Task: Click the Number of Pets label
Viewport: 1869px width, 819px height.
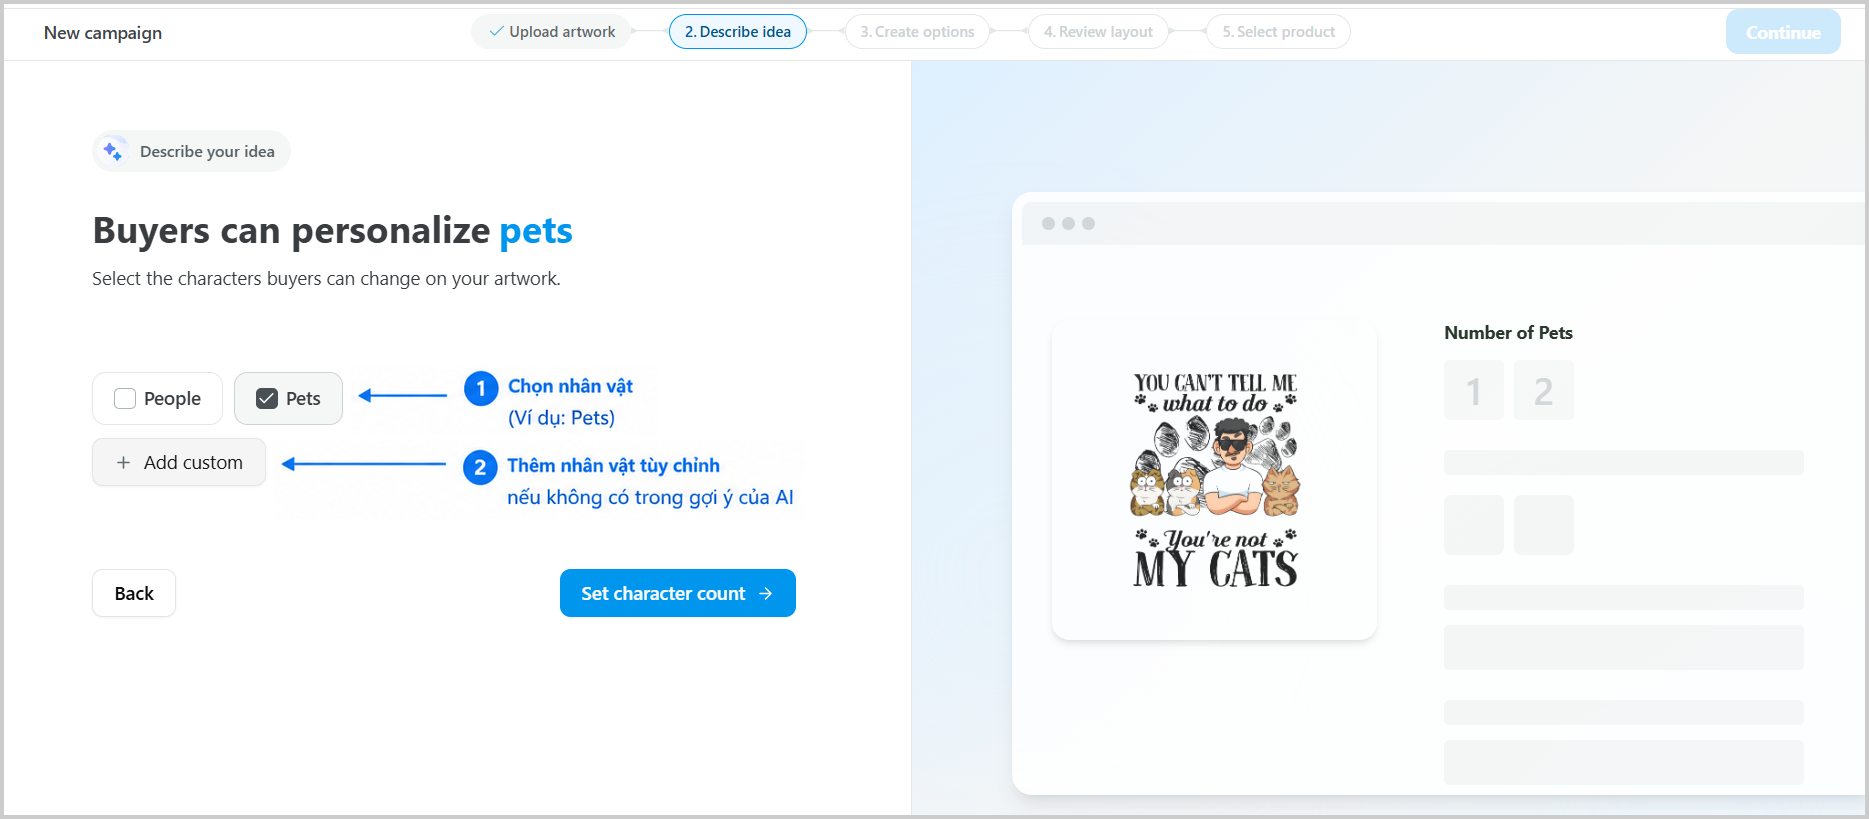Action: pyautogui.click(x=1508, y=333)
